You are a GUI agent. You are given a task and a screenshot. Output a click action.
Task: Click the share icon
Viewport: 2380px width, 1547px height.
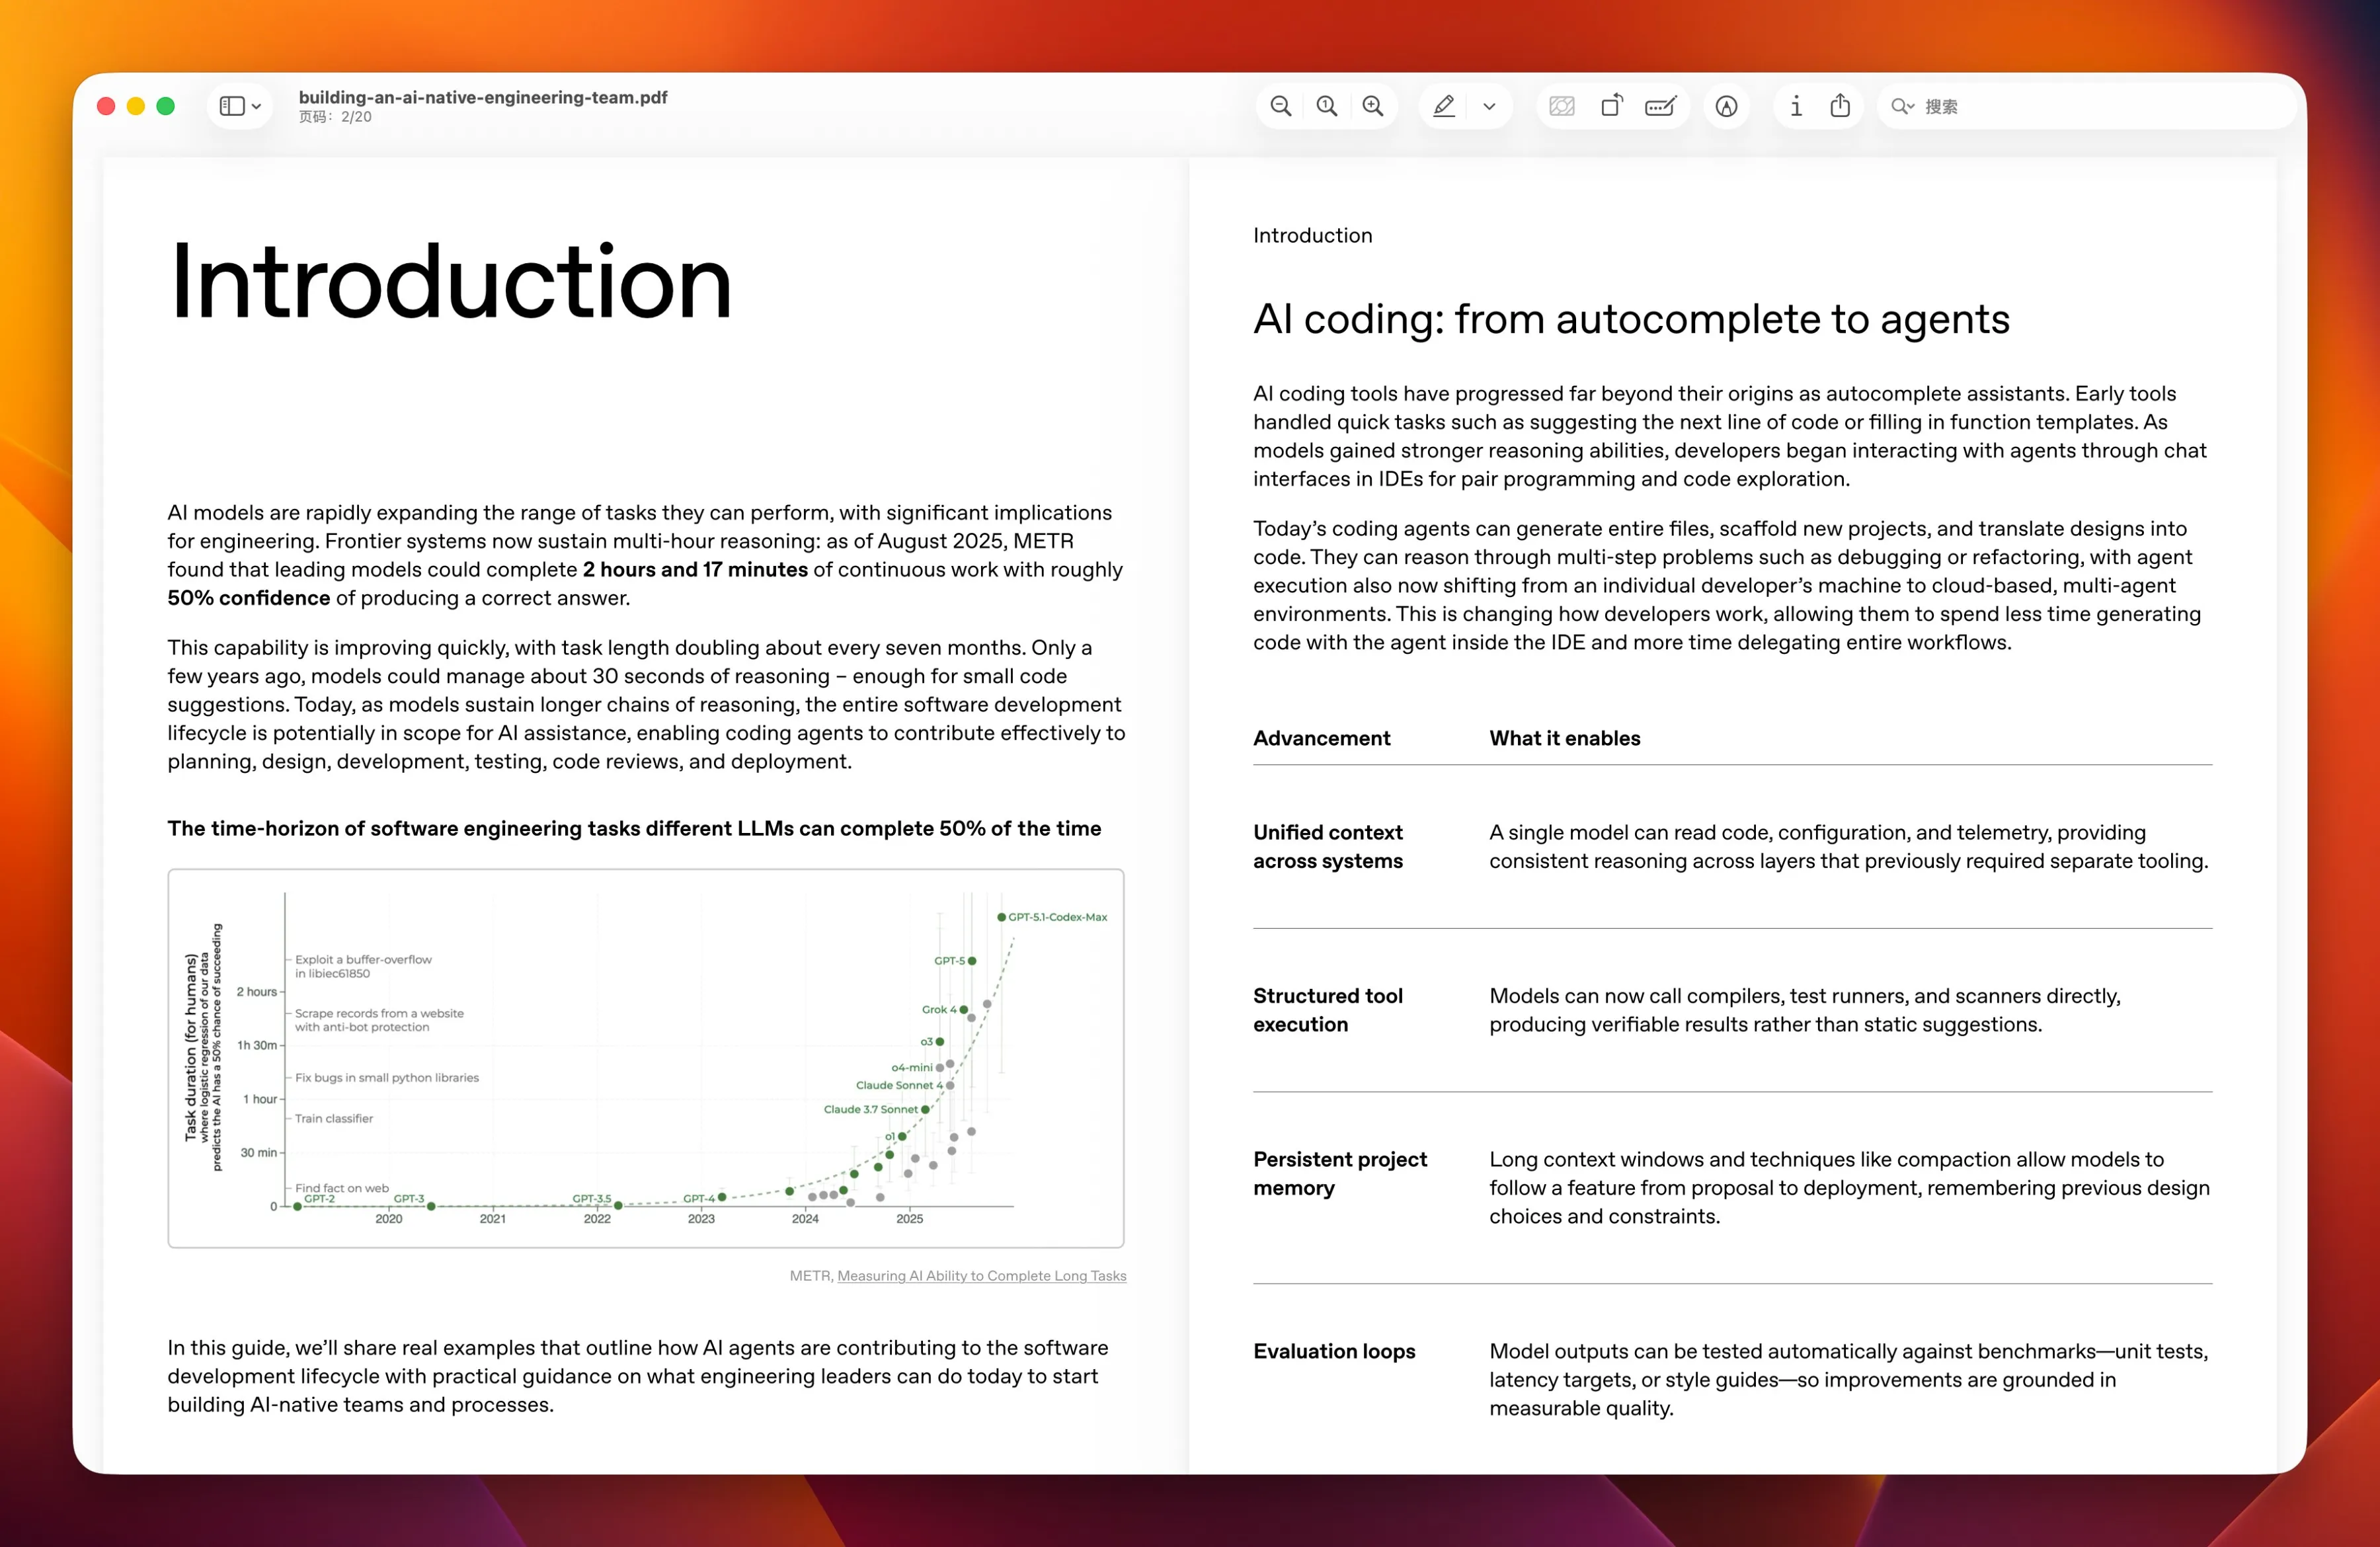pyautogui.click(x=1840, y=106)
